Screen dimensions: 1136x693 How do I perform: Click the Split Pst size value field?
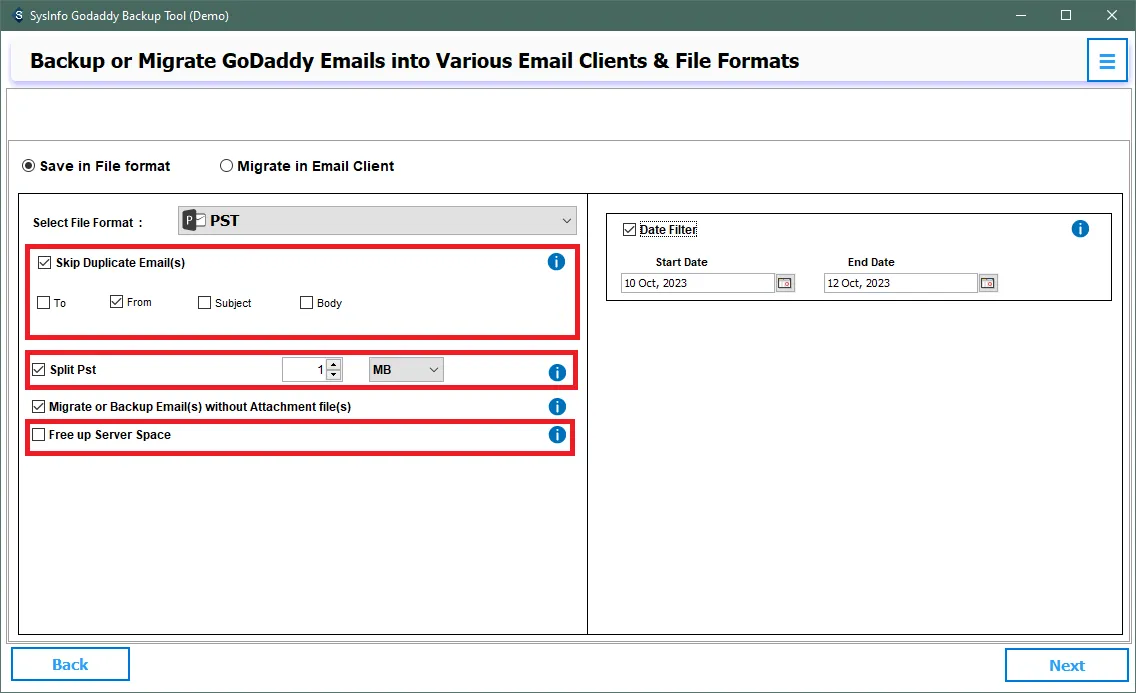click(304, 369)
